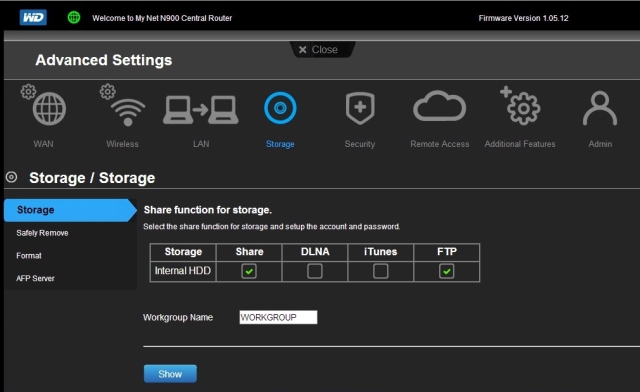This screenshot has width=640, height=392.
Task: Open the Security shield icon
Action: pos(360,108)
